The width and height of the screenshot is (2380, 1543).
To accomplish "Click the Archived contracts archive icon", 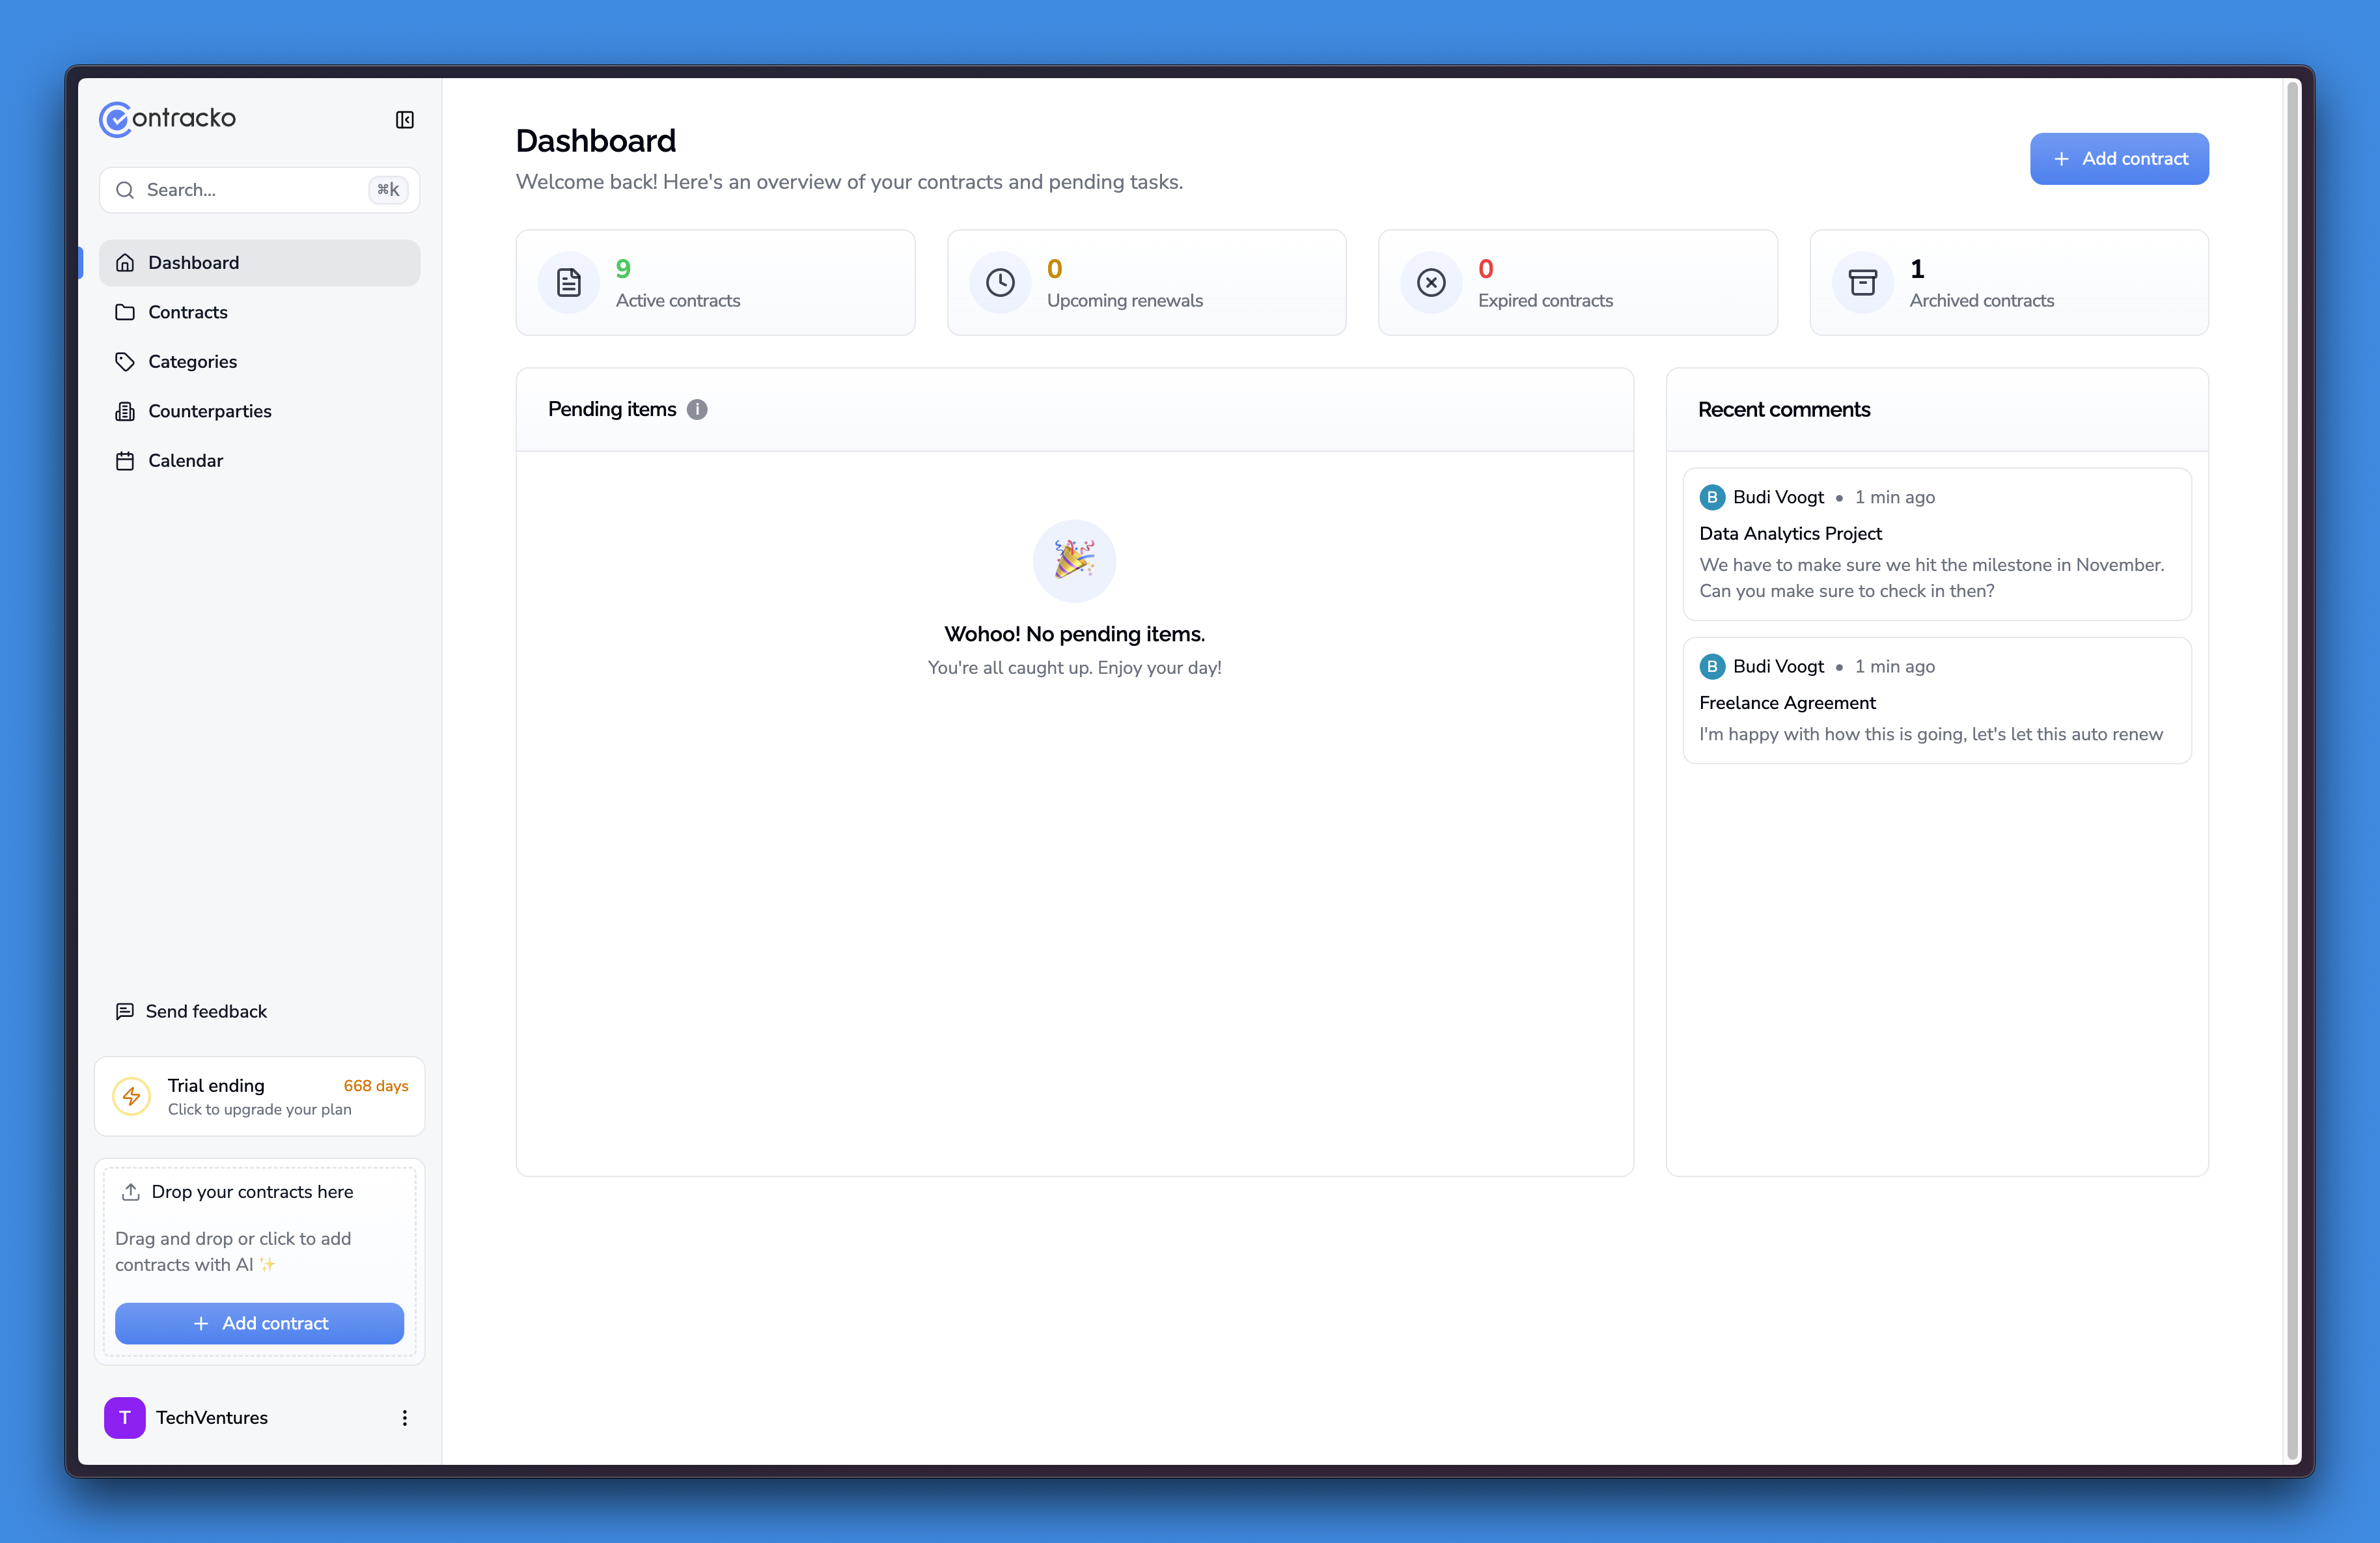I will [1862, 282].
